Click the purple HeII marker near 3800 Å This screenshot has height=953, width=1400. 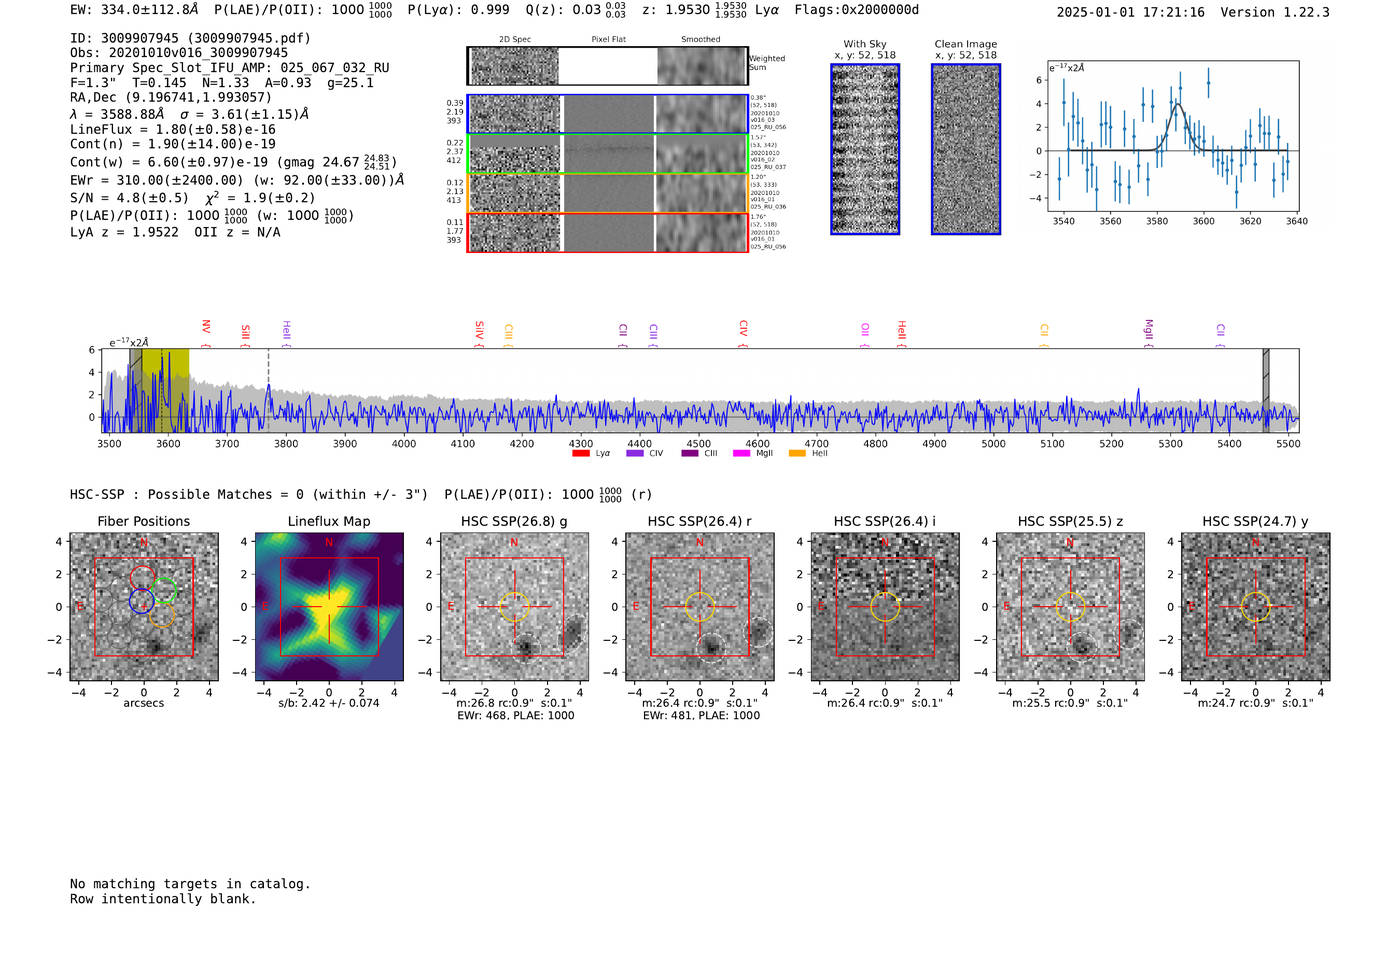pos(286,333)
